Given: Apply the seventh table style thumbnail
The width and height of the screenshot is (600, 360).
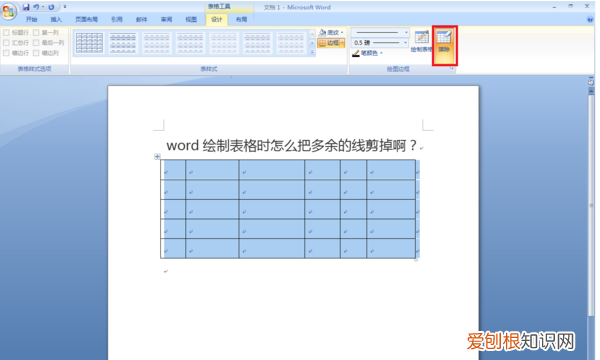Looking at the screenshot, I should tap(291, 42).
